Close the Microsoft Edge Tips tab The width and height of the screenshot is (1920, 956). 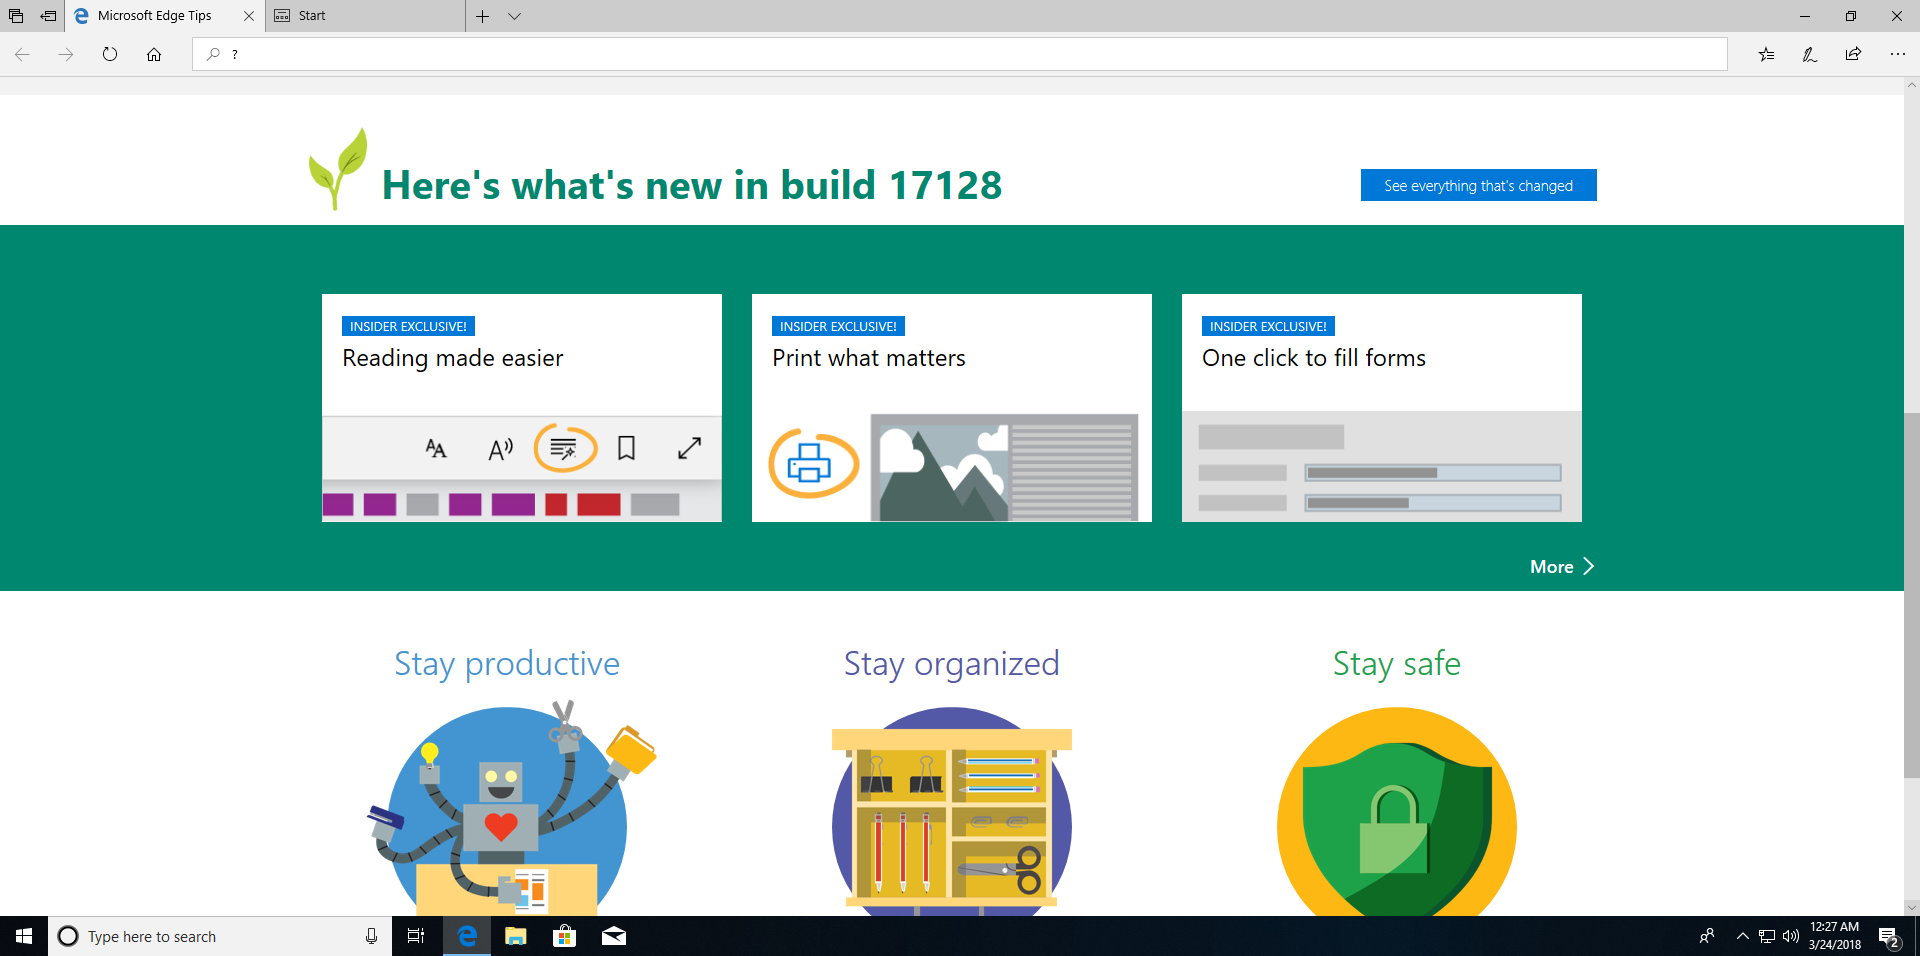(x=249, y=16)
